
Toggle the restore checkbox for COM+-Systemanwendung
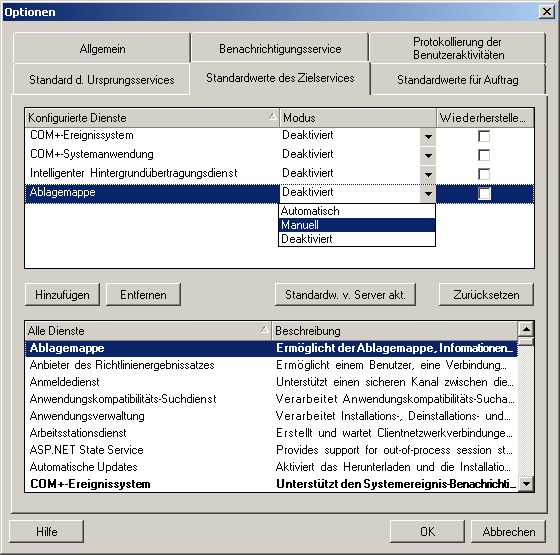click(x=484, y=155)
